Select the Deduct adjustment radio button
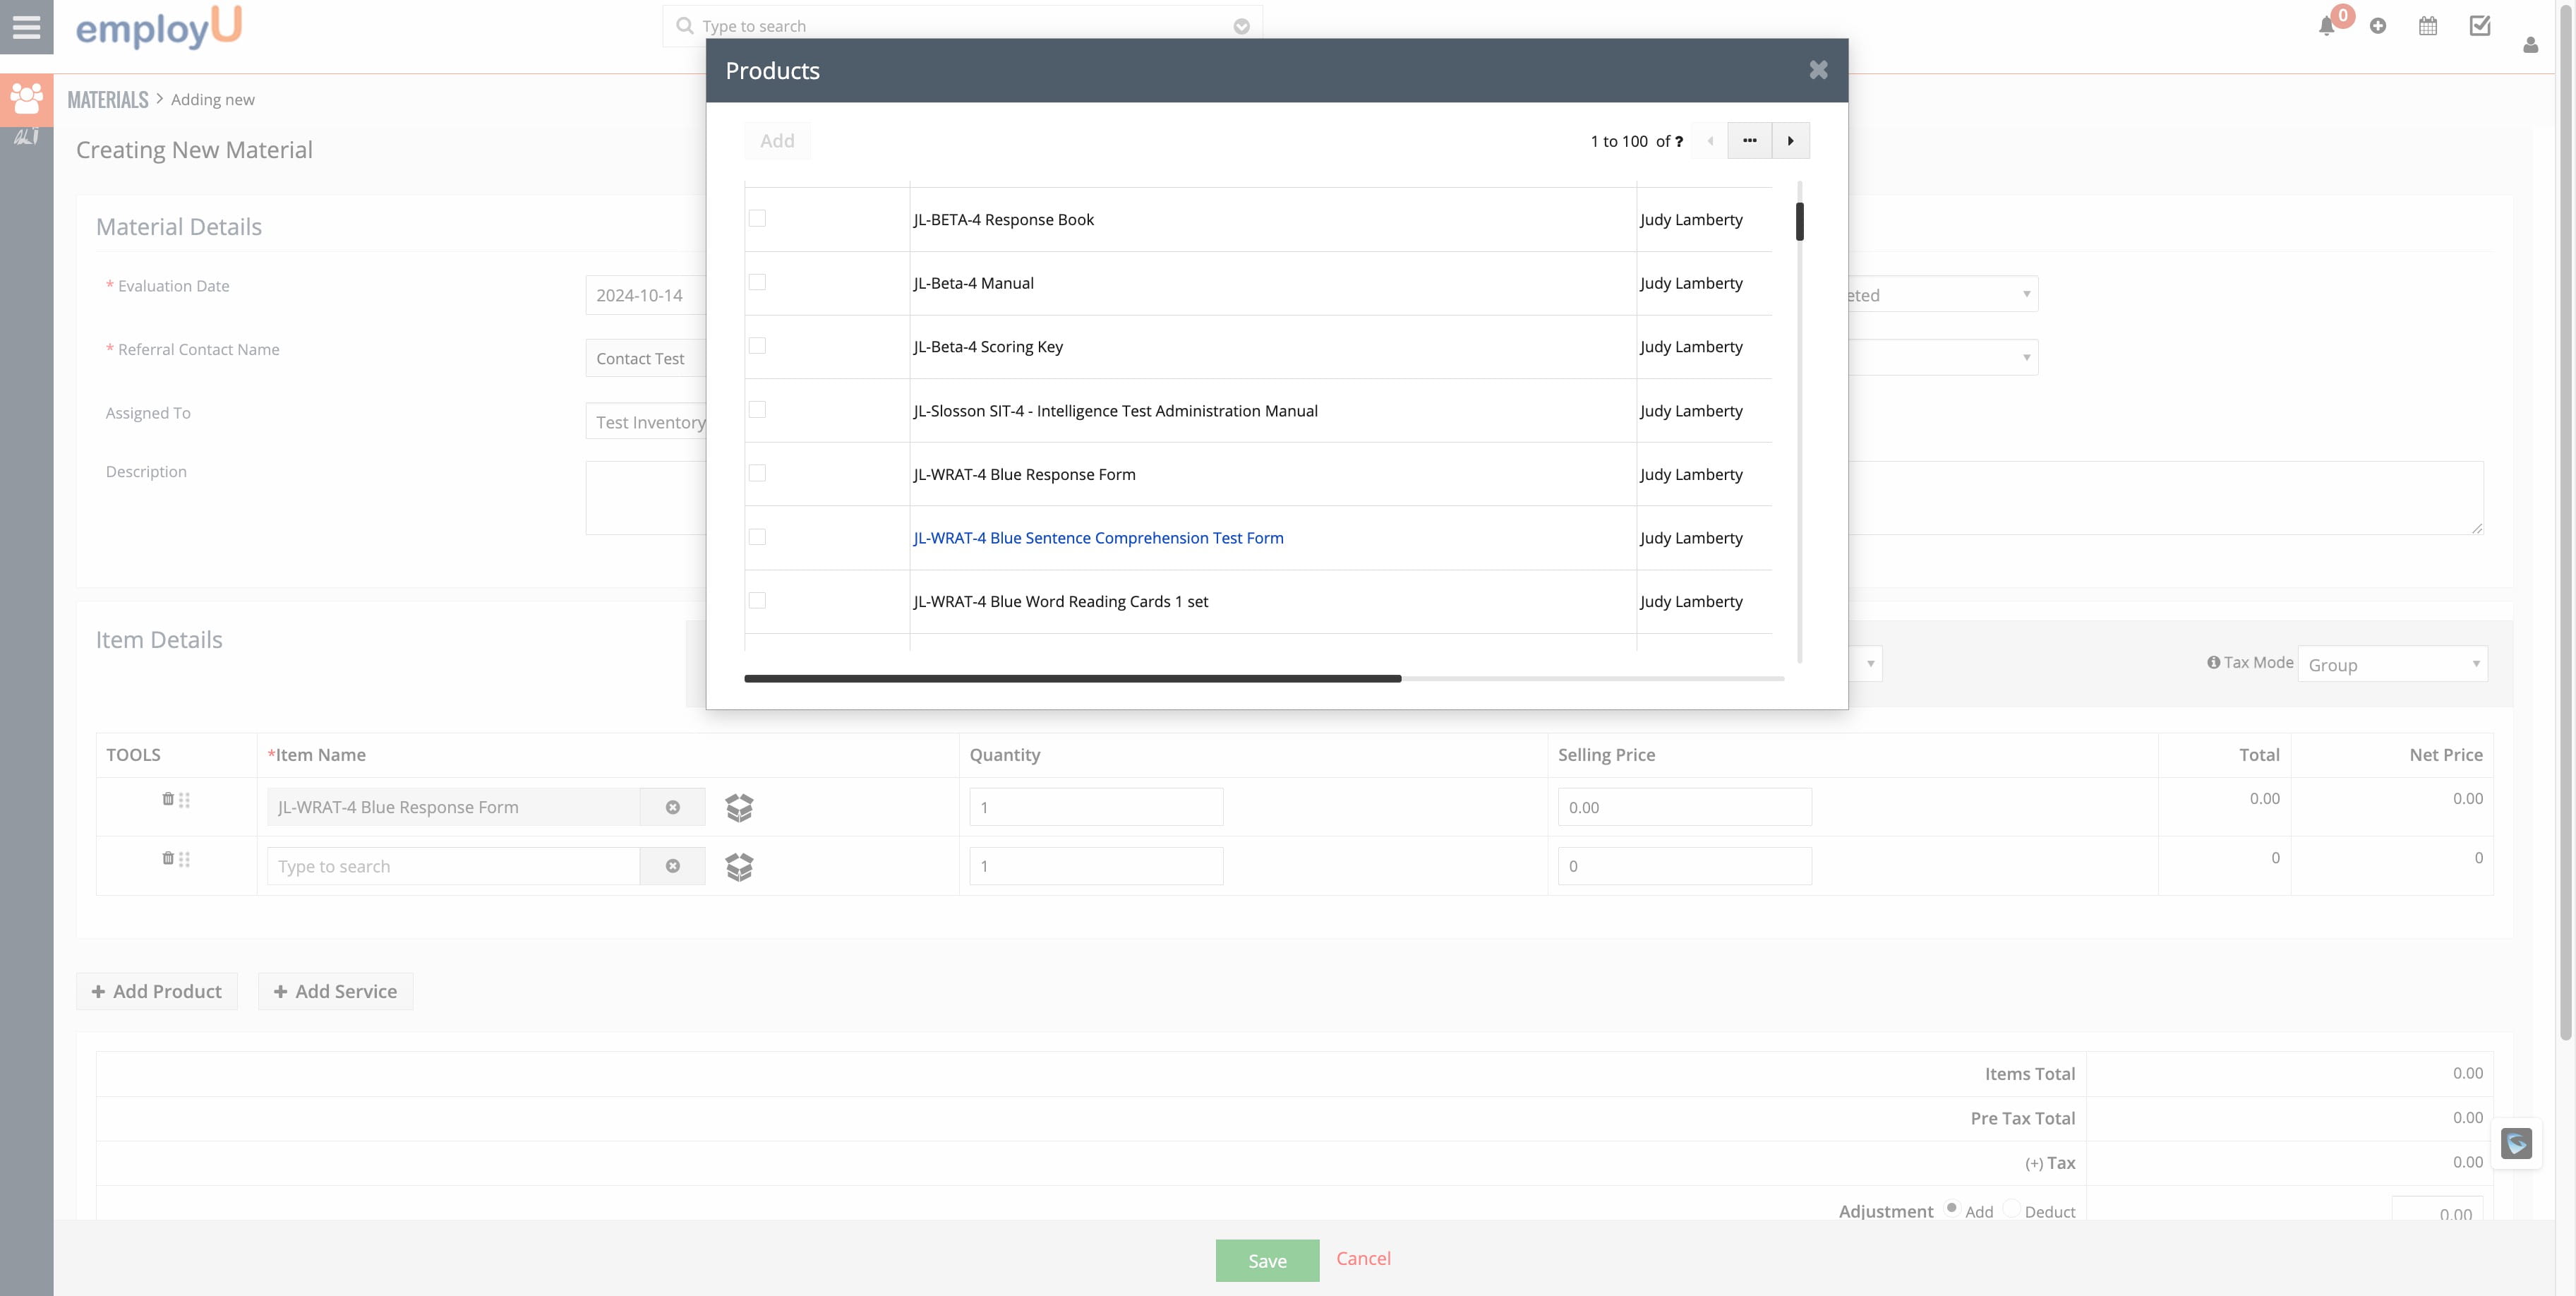Viewport: 2576px width, 1296px height. click(x=2011, y=1209)
